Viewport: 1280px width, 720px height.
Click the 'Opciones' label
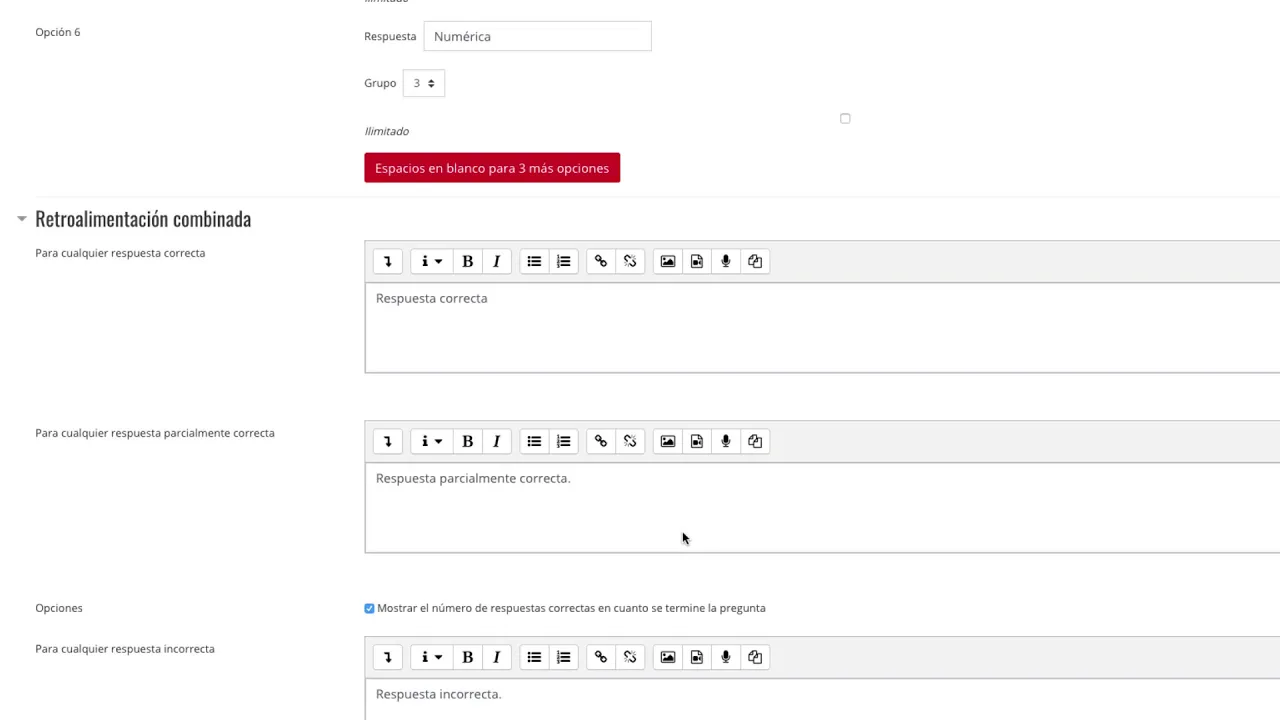point(59,608)
